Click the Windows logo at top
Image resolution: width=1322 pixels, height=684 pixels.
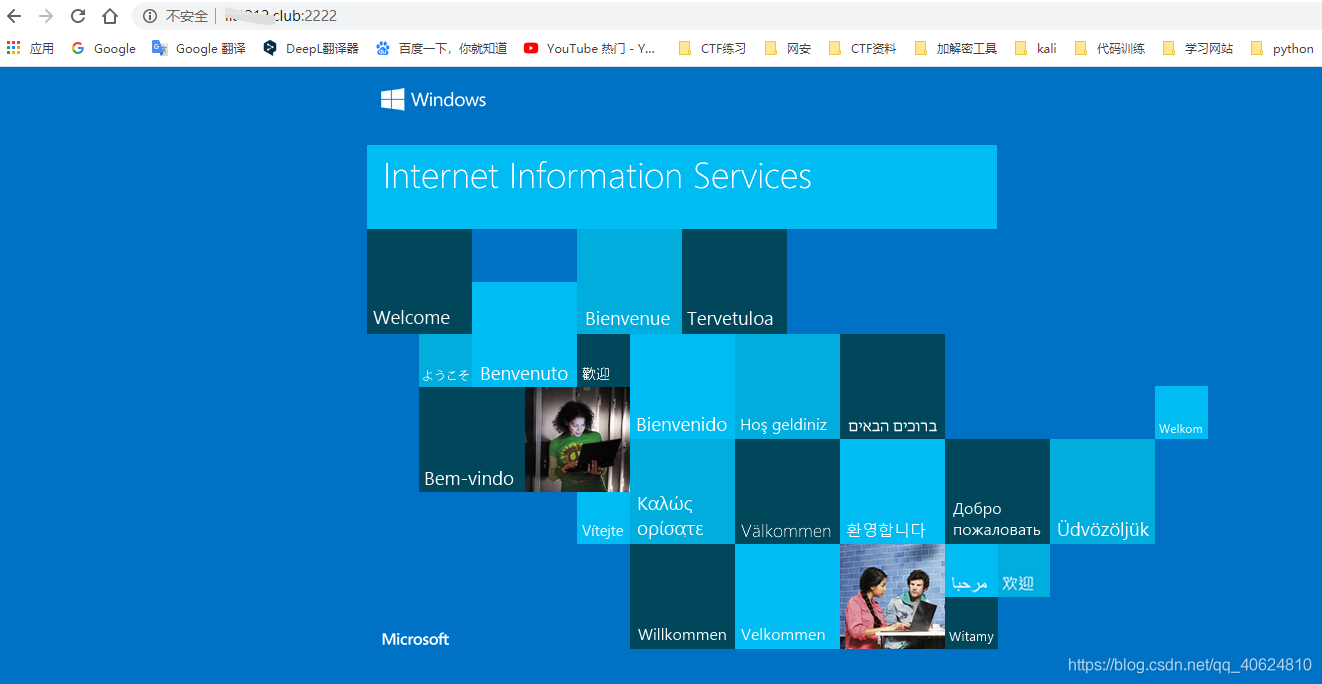tap(433, 99)
